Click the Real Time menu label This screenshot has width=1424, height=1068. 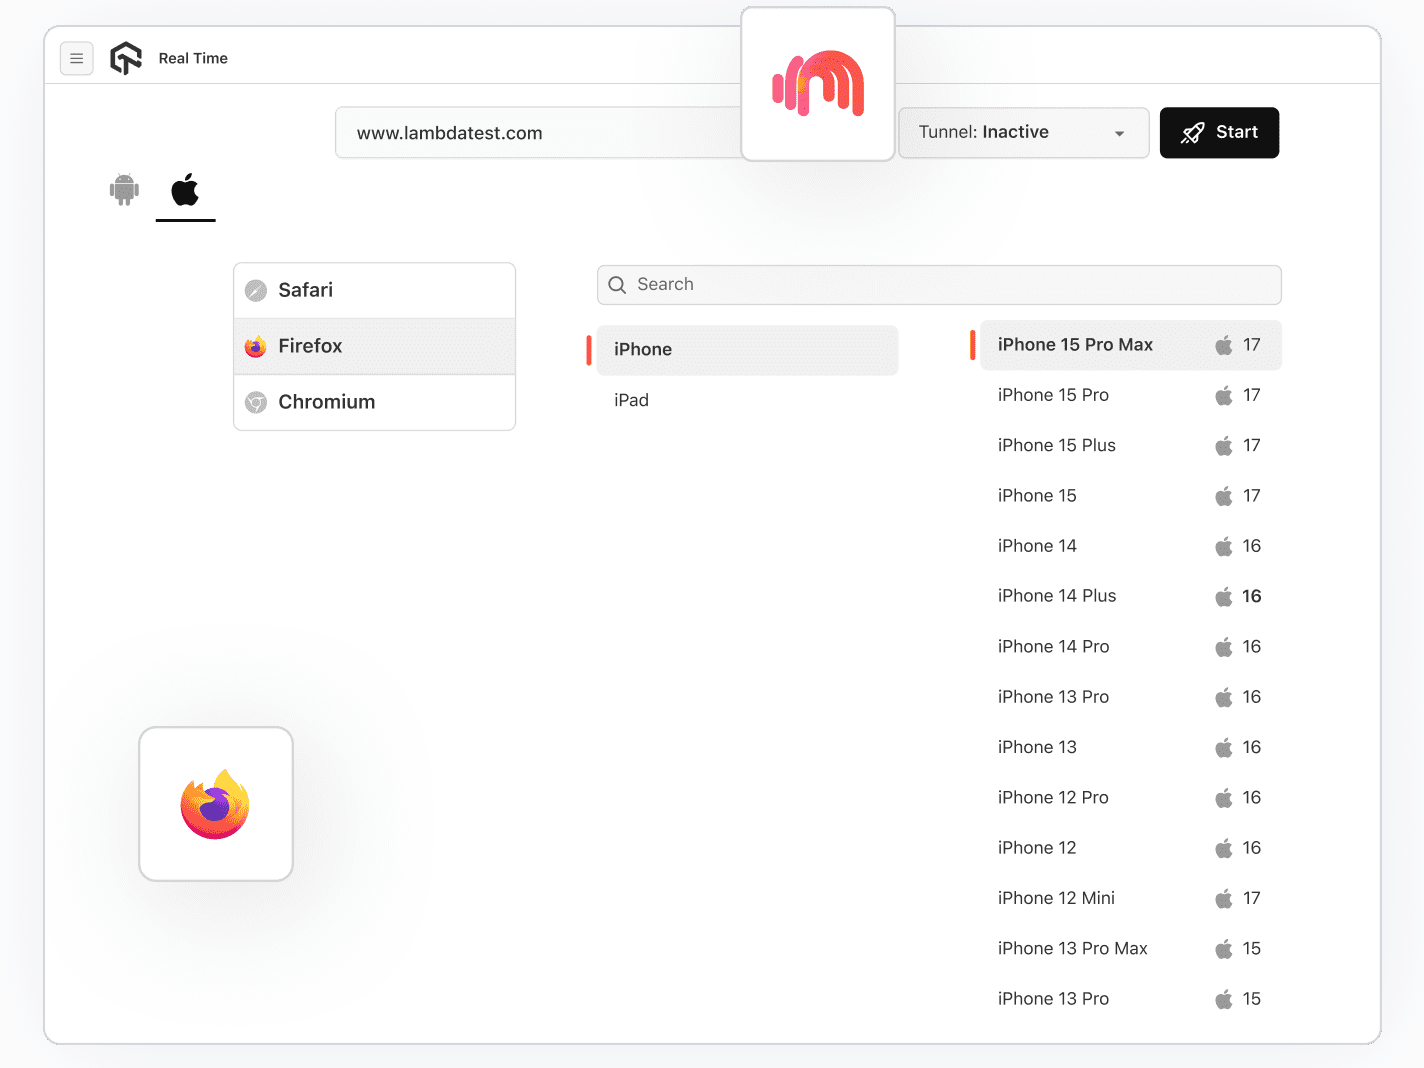coord(193,58)
